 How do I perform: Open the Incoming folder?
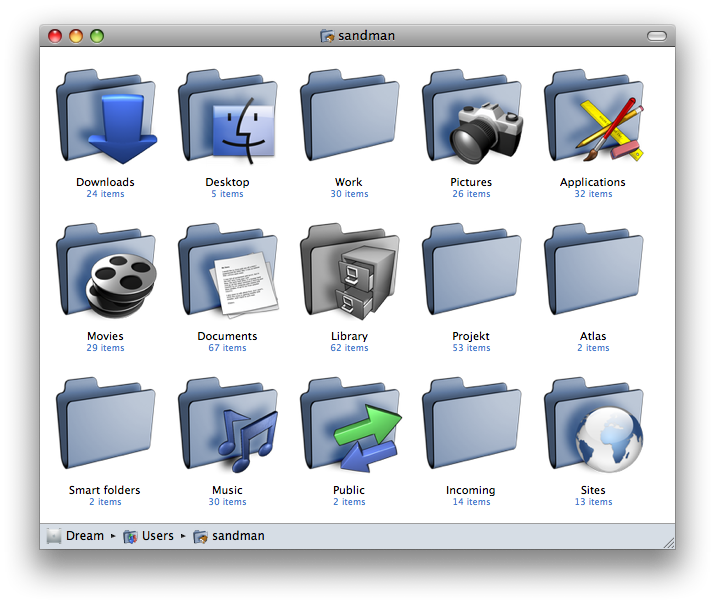472,428
